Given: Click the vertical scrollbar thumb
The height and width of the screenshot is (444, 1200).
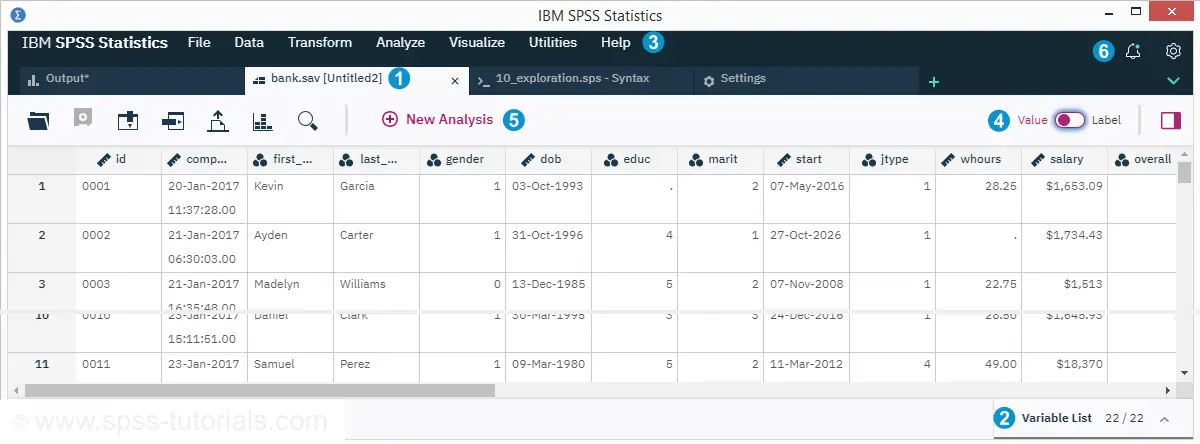Looking at the screenshot, I should click(1185, 174).
